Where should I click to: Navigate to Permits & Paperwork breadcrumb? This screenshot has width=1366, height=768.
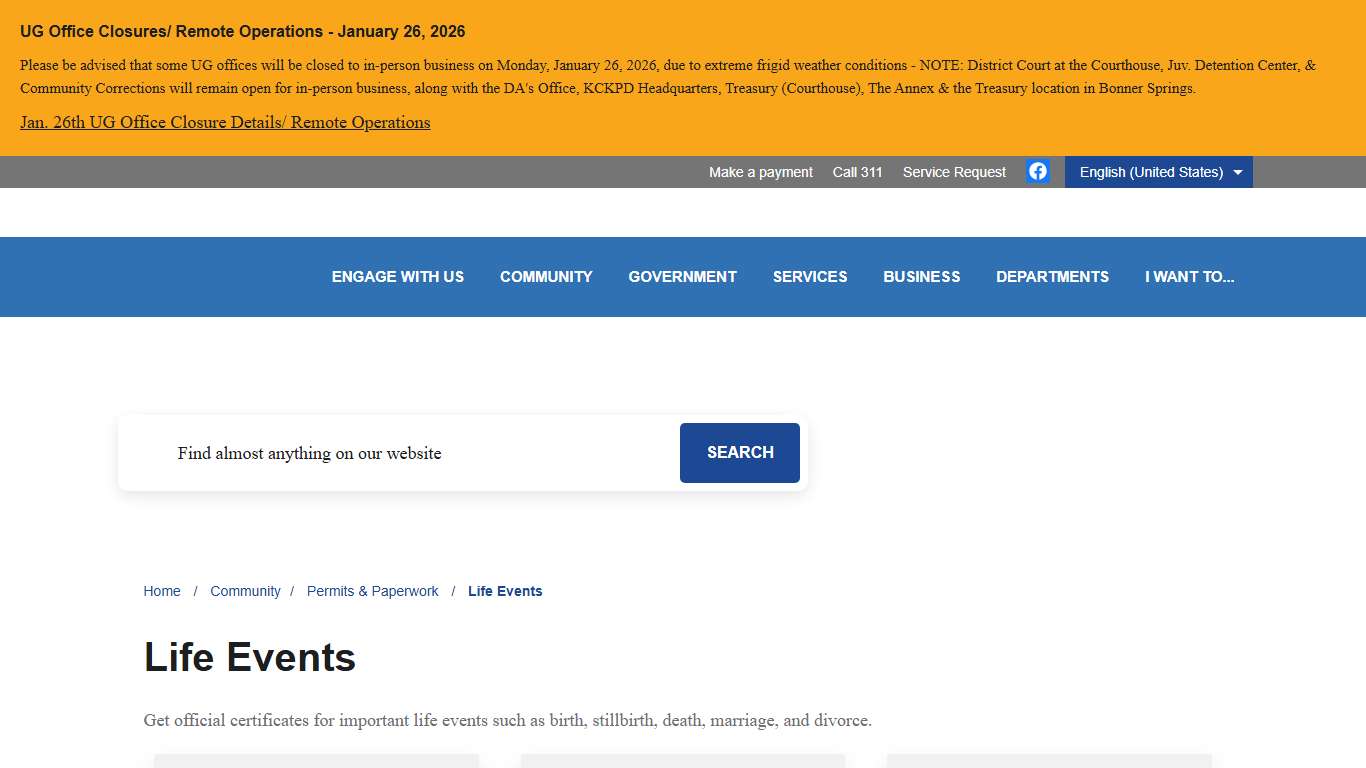point(372,591)
